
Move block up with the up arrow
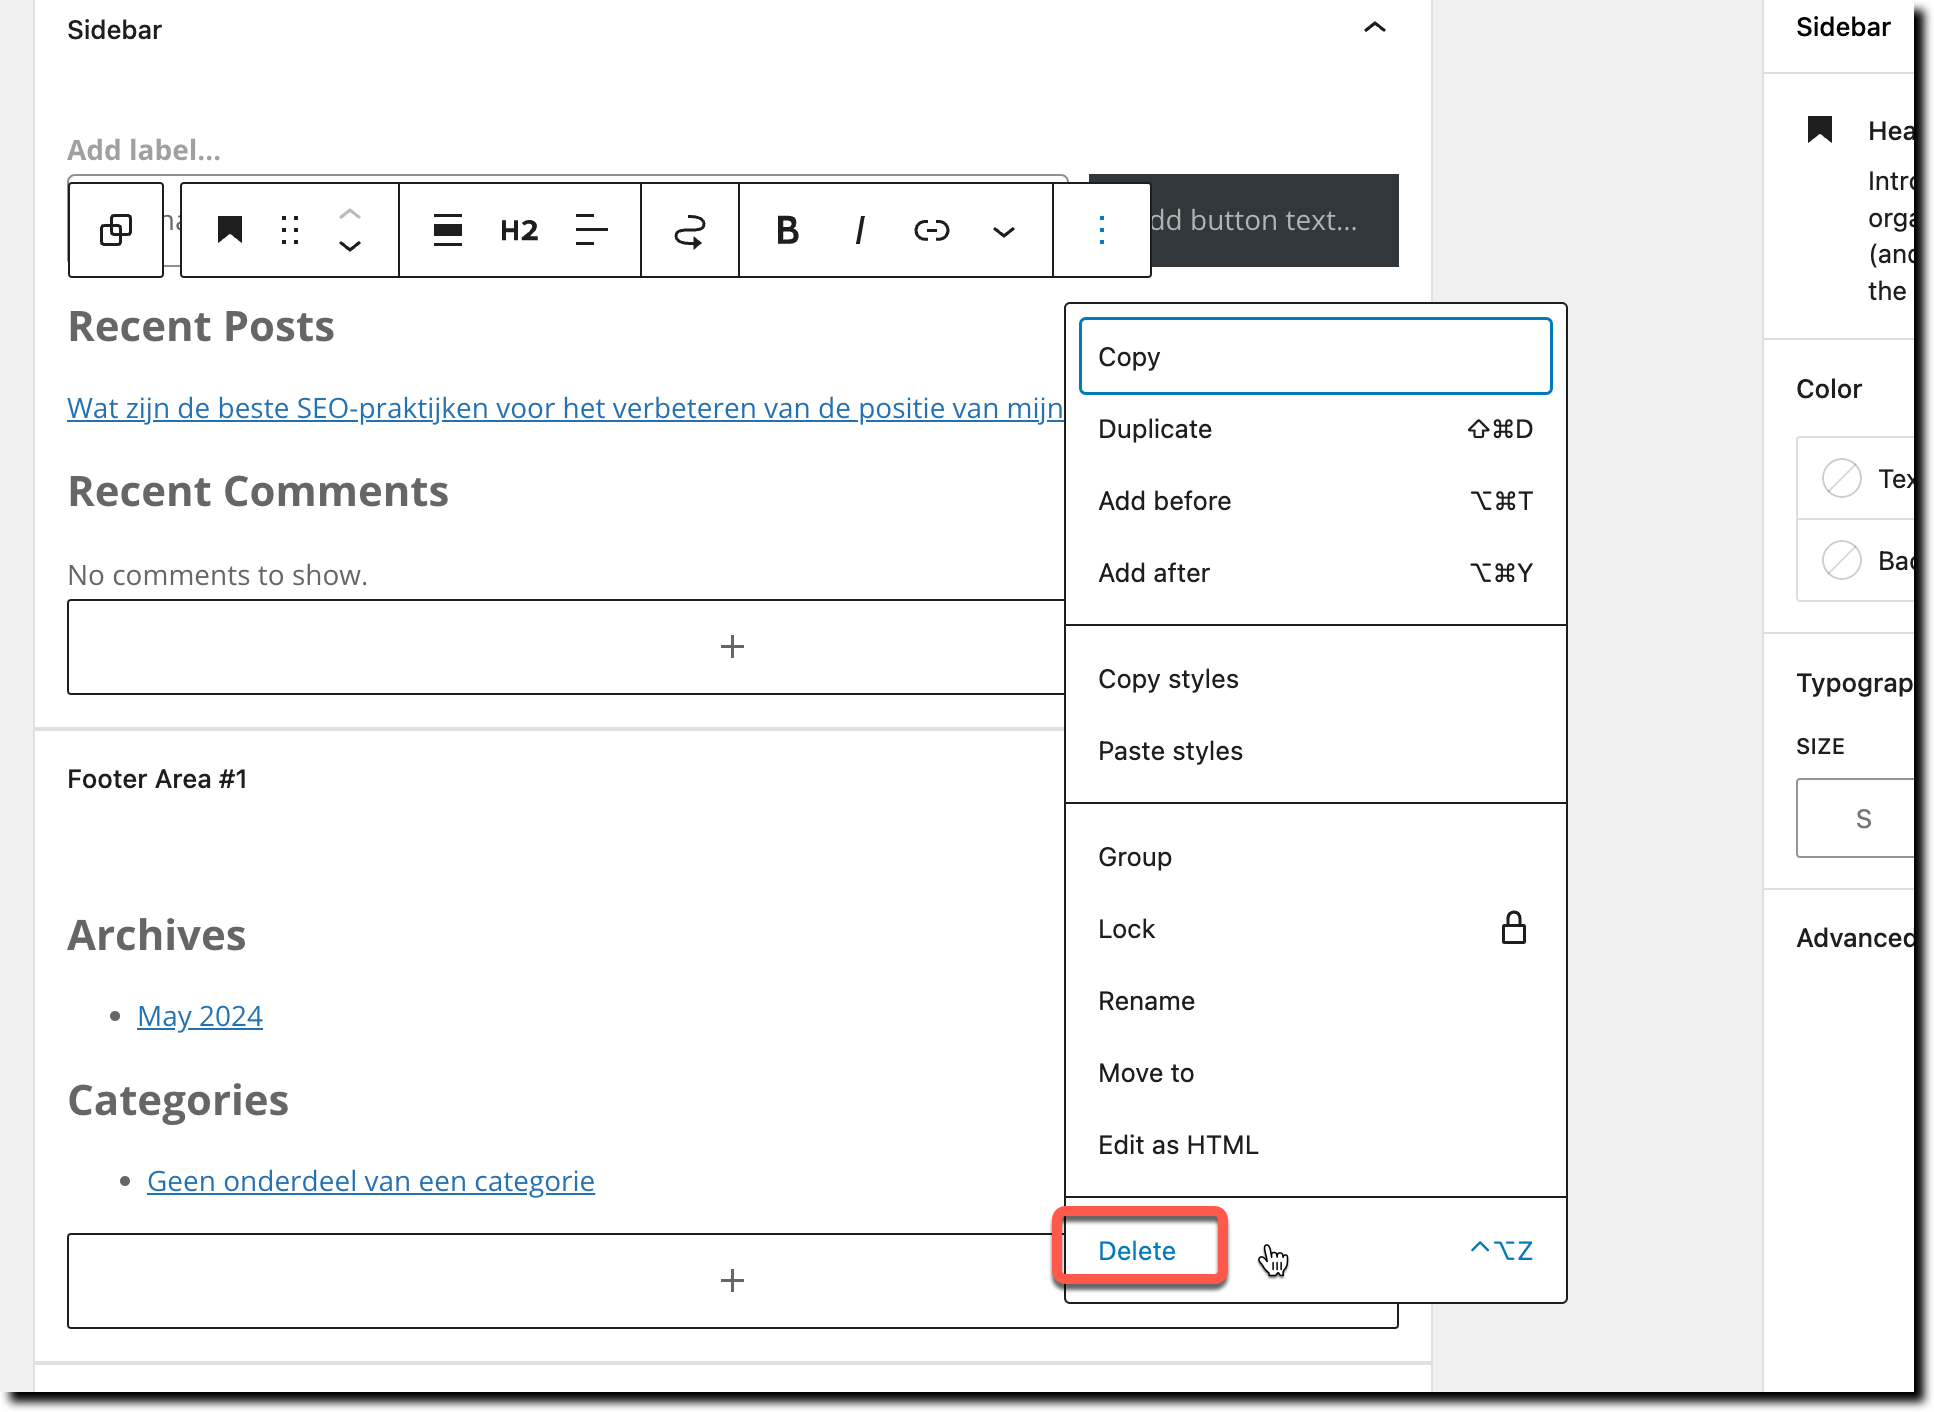coord(349,213)
